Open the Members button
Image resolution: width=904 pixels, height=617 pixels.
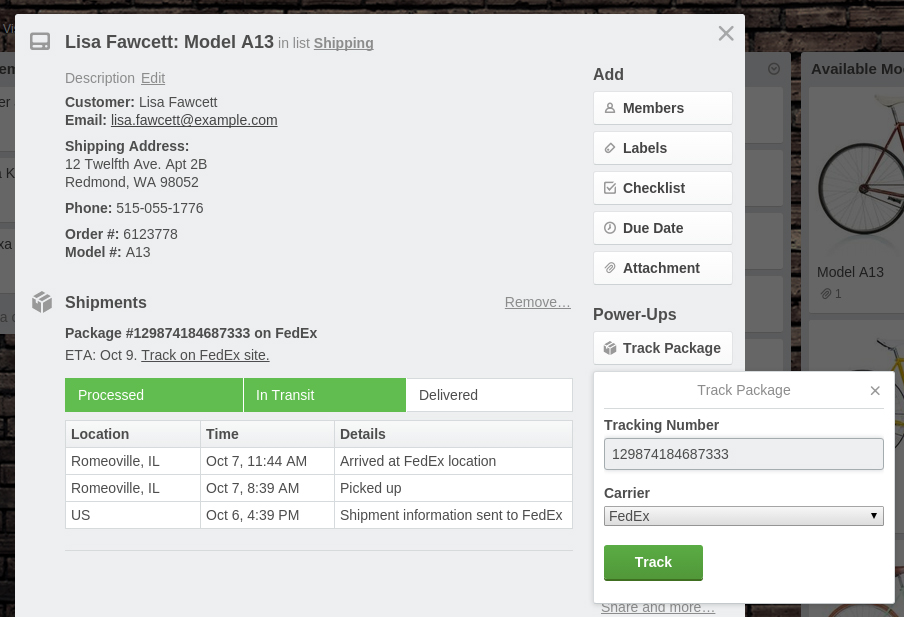click(x=662, y=108)
